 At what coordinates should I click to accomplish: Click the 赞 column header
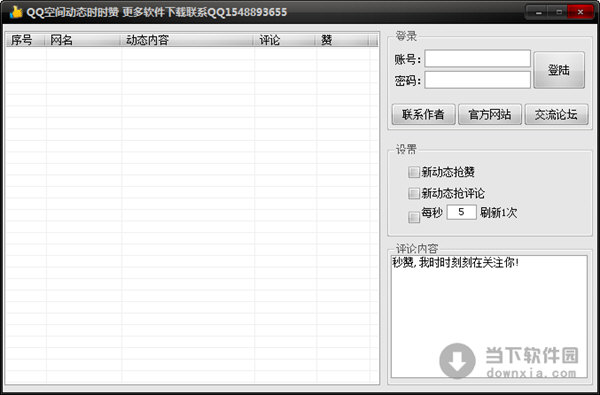coord(342,40)
